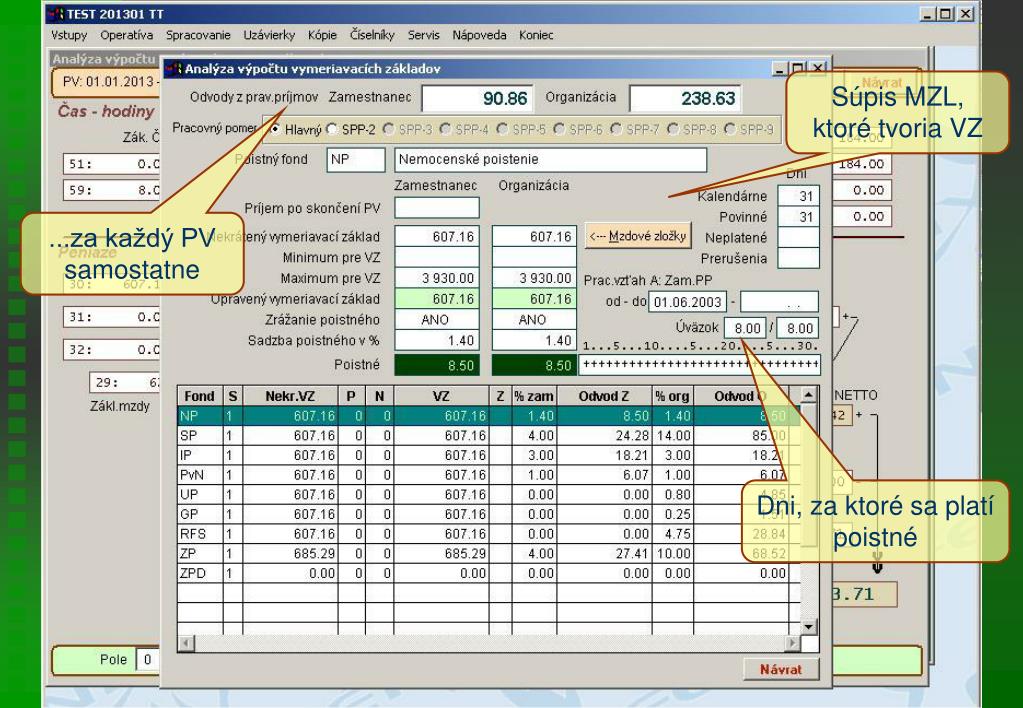
Task: Click the Návrat button in the dialog
Action: coord(780,669)
